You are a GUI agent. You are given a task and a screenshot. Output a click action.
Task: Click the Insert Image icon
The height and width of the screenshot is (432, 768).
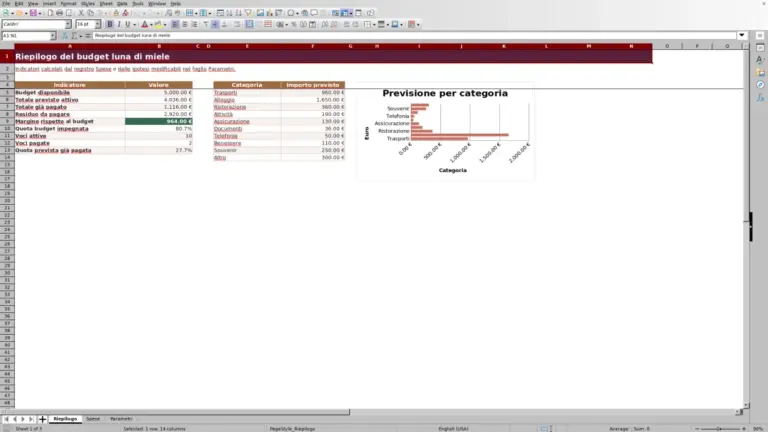point(260,13)
